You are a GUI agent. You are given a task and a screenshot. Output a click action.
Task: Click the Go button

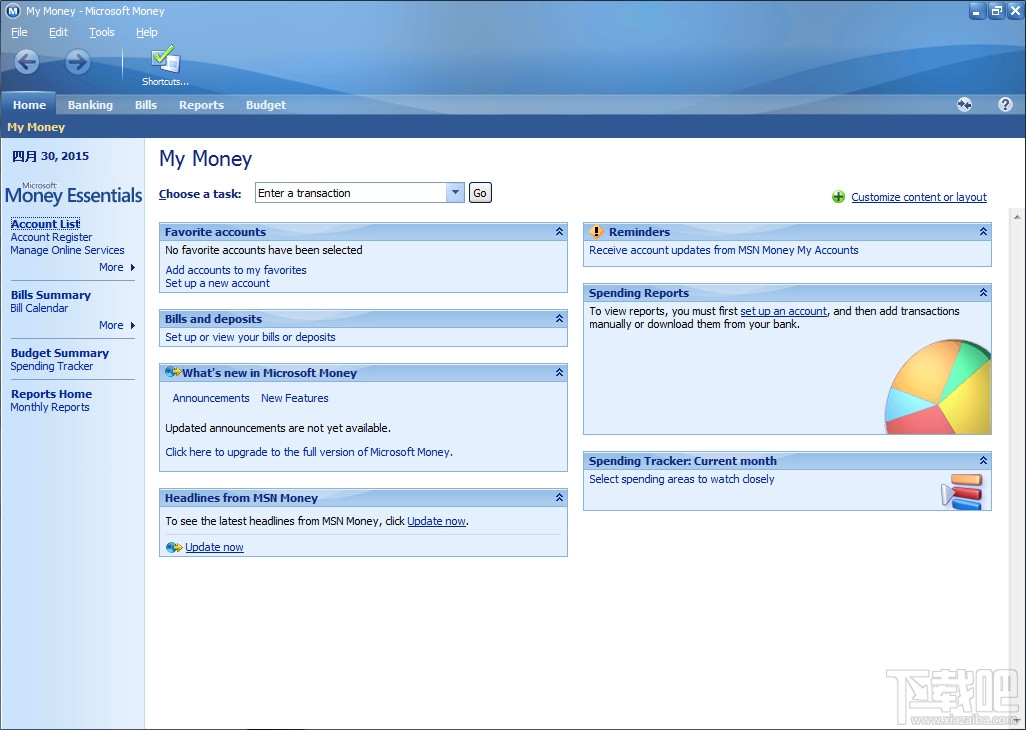click(480, 193)
